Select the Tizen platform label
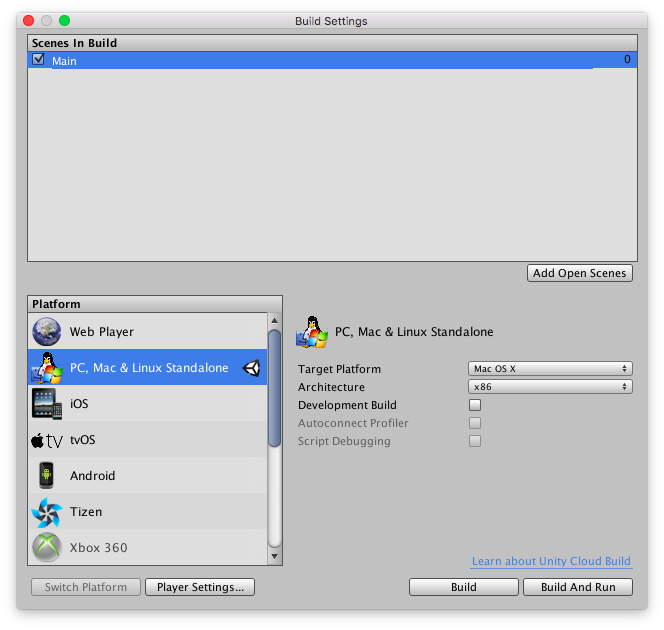The image size is (664, 630). tap(86, 512)
